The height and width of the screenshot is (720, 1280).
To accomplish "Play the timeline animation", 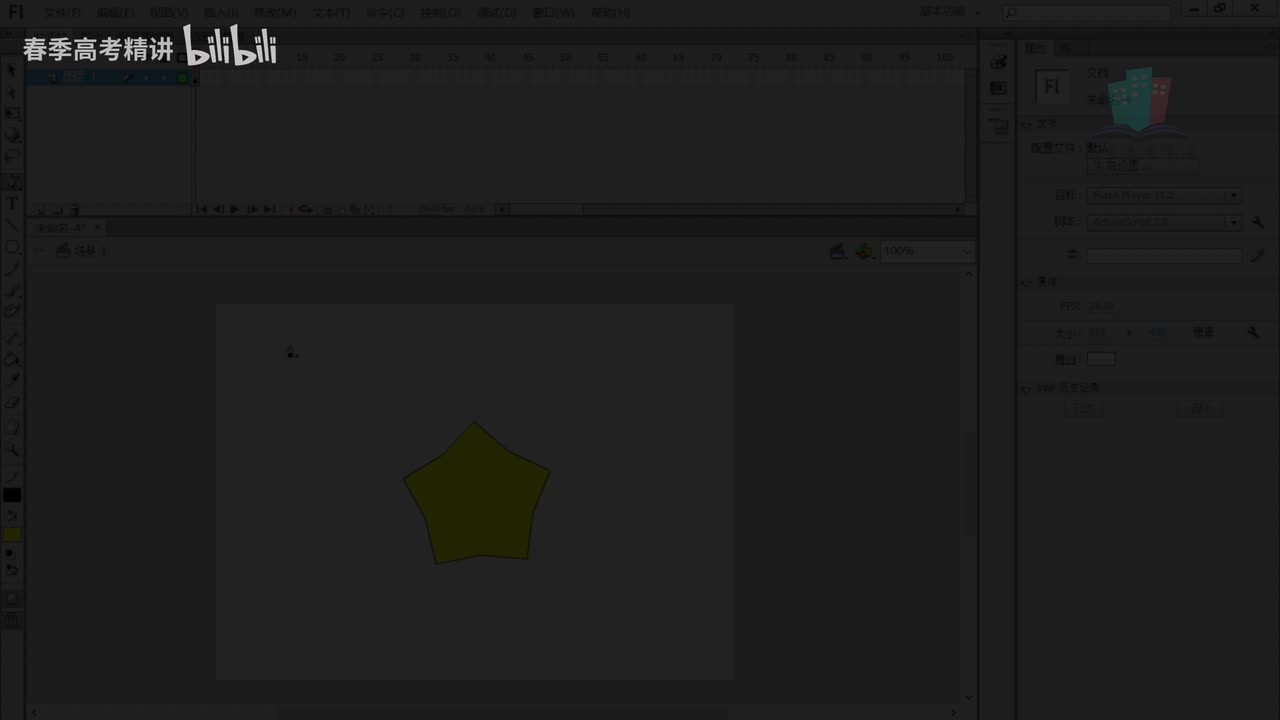I will (235, 210).
